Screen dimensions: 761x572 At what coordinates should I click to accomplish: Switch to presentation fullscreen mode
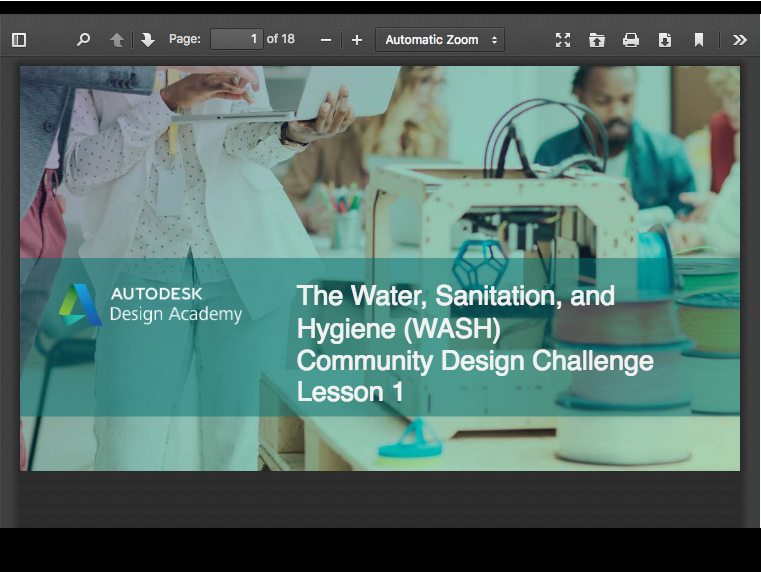(x=563, y=40)
